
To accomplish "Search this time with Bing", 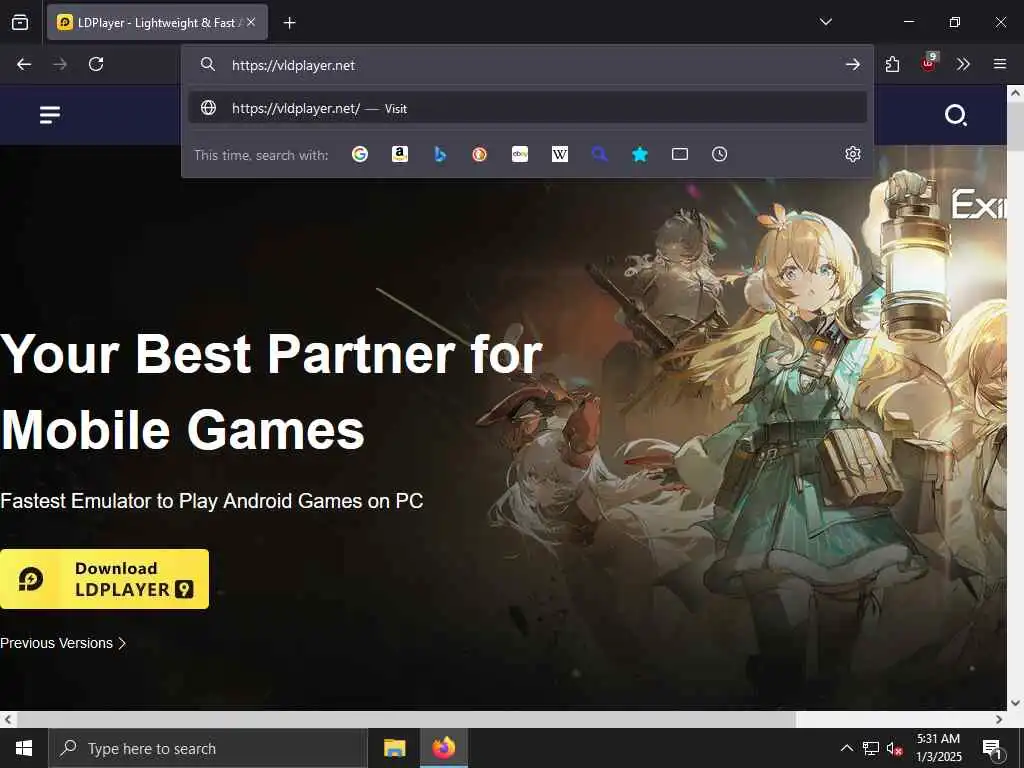I will point(440,154).
